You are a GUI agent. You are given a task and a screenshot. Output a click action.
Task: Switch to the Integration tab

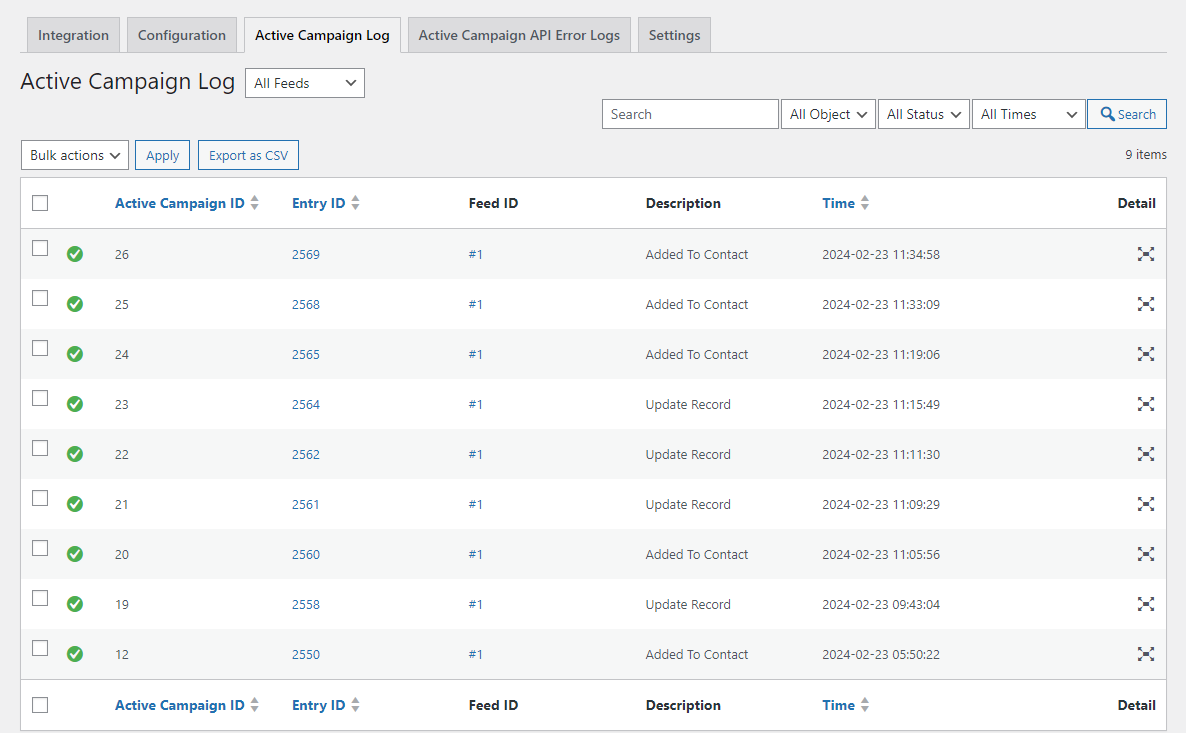click(73, 35)
